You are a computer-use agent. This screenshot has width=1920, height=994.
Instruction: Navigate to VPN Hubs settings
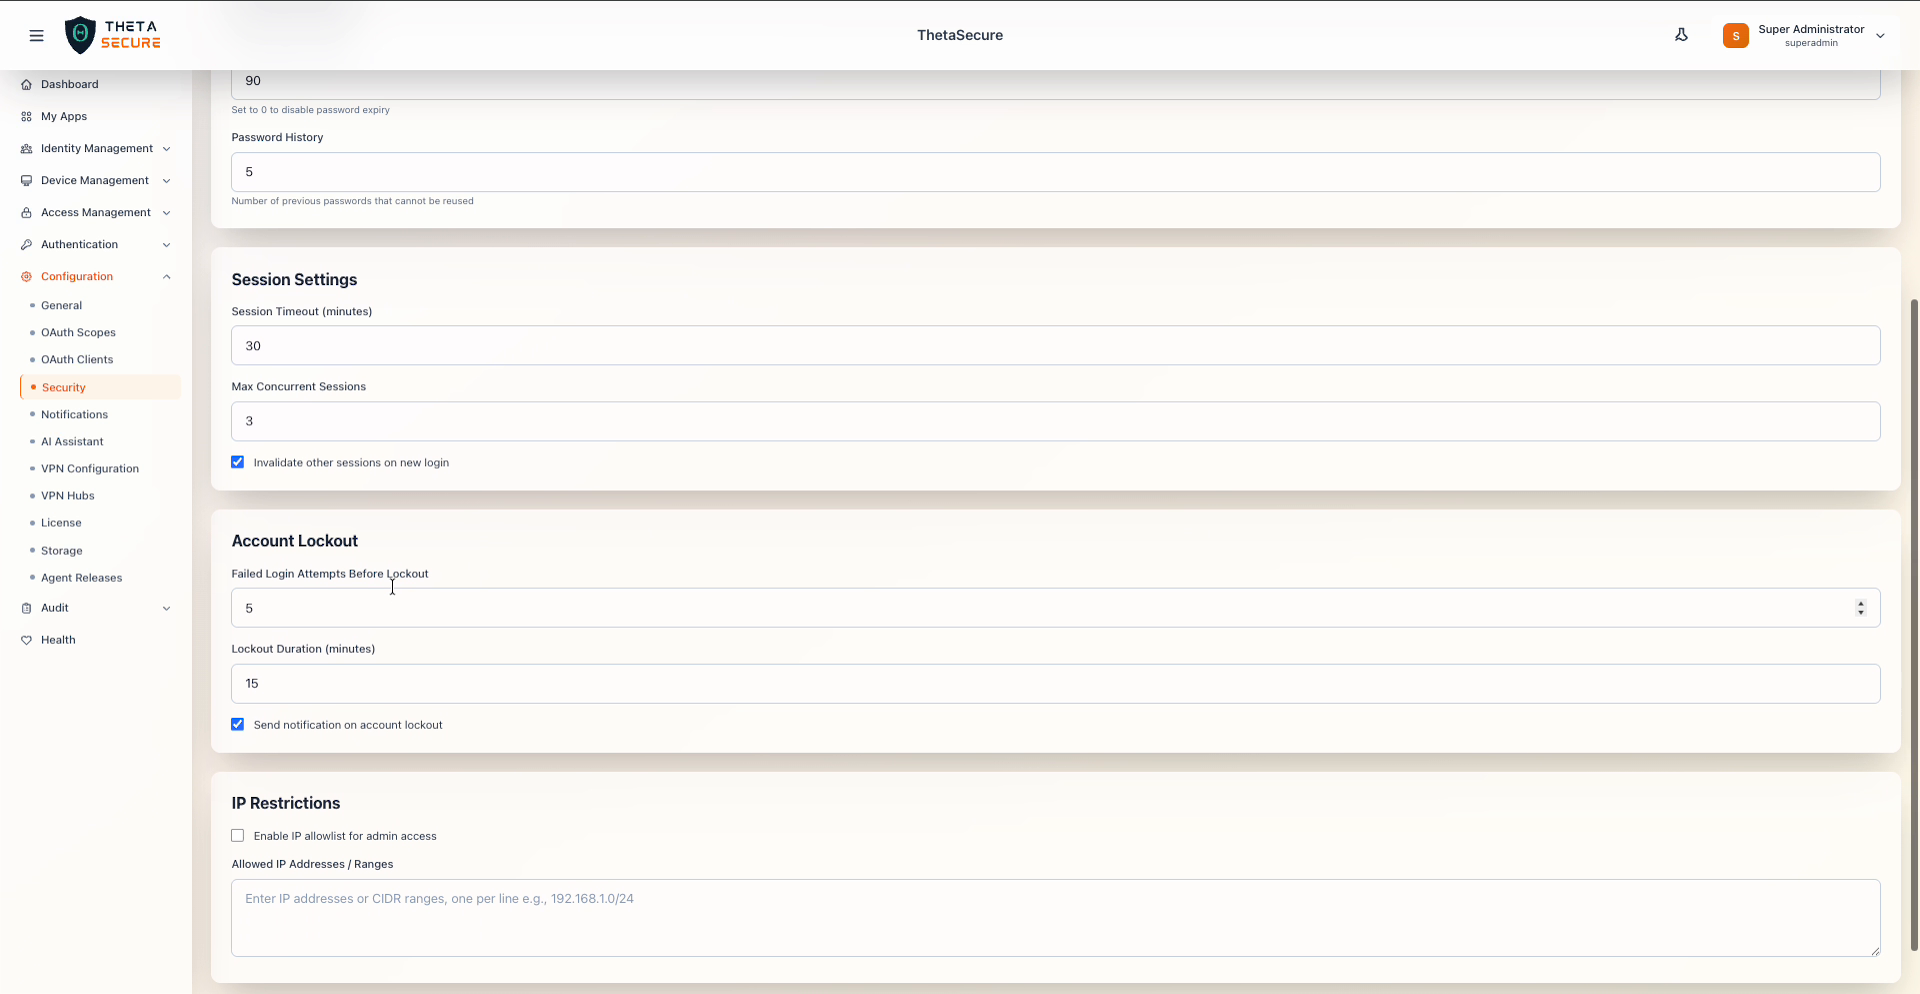pos(67,495)
